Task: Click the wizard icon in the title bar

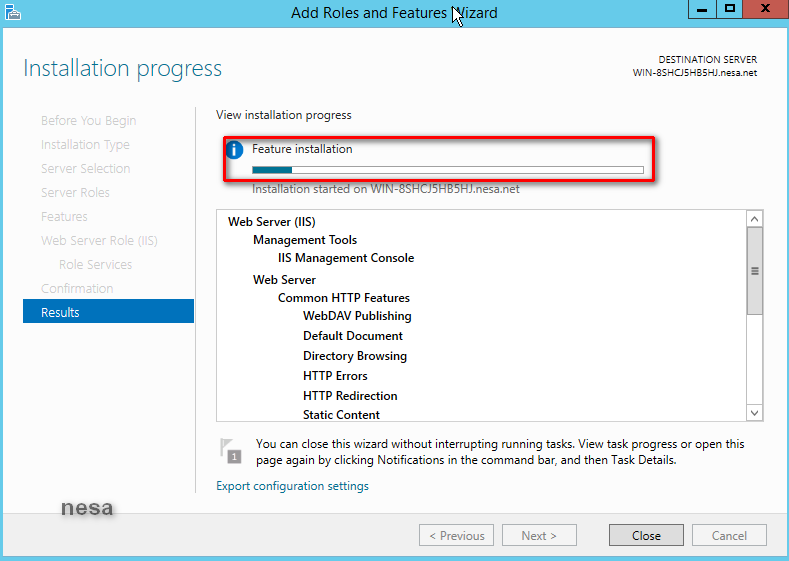Action: [13, 12]
